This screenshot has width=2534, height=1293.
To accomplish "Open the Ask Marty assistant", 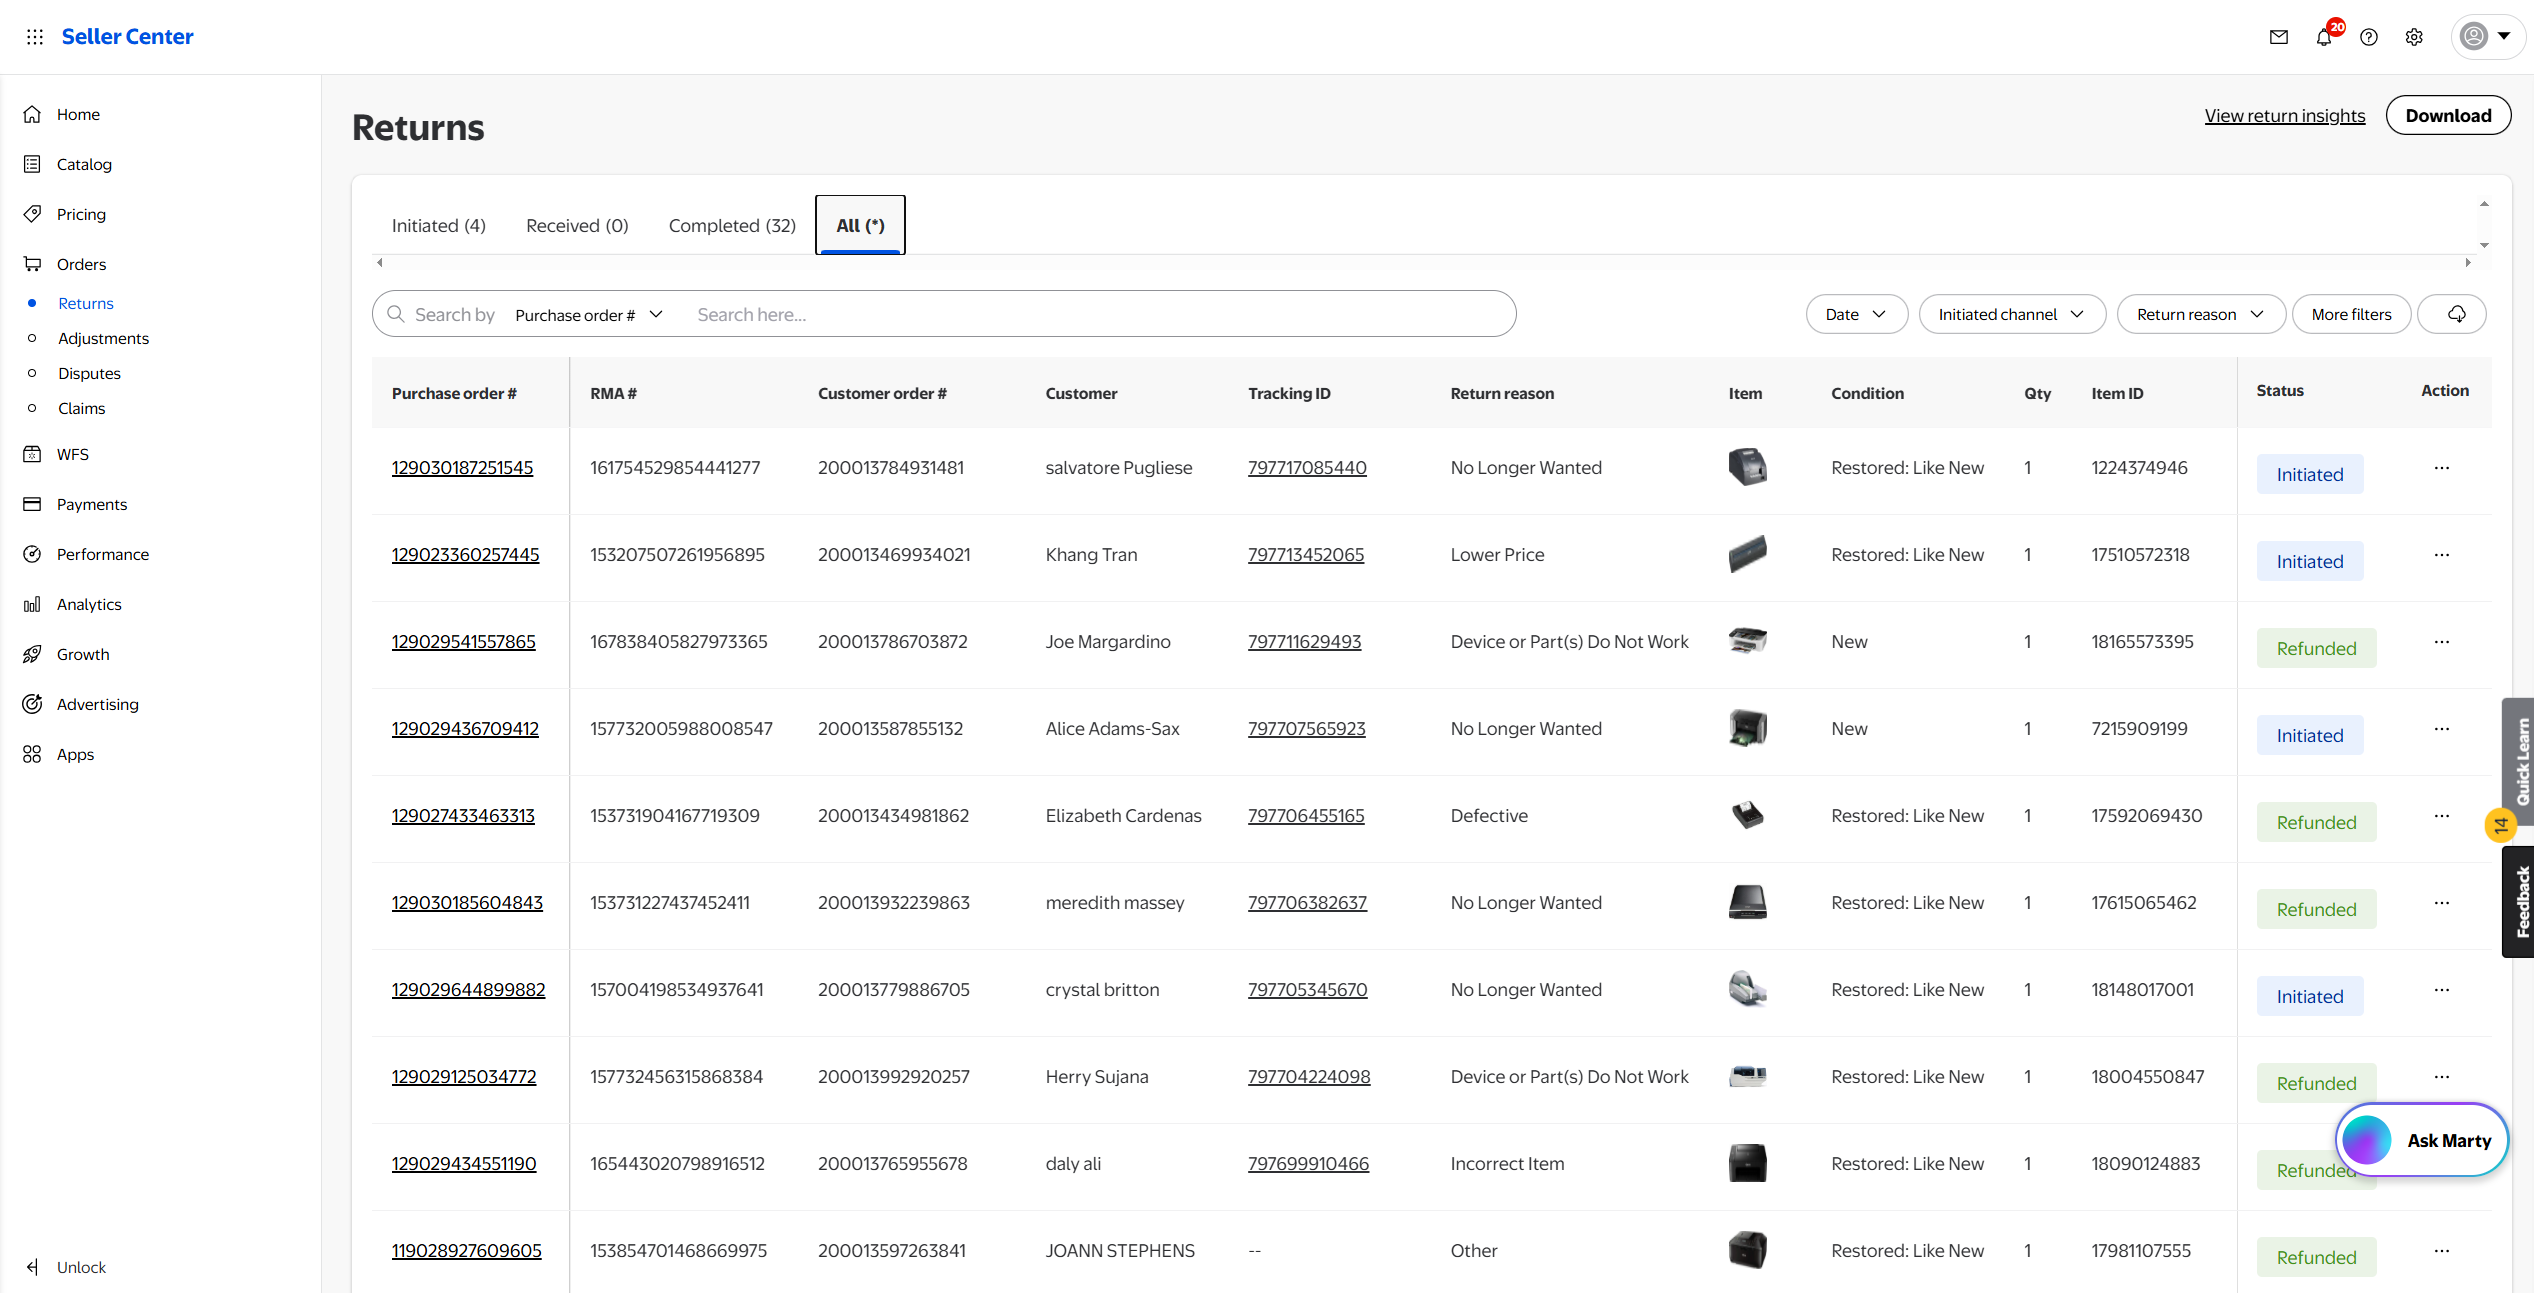I will (x=2421, y=1140).
